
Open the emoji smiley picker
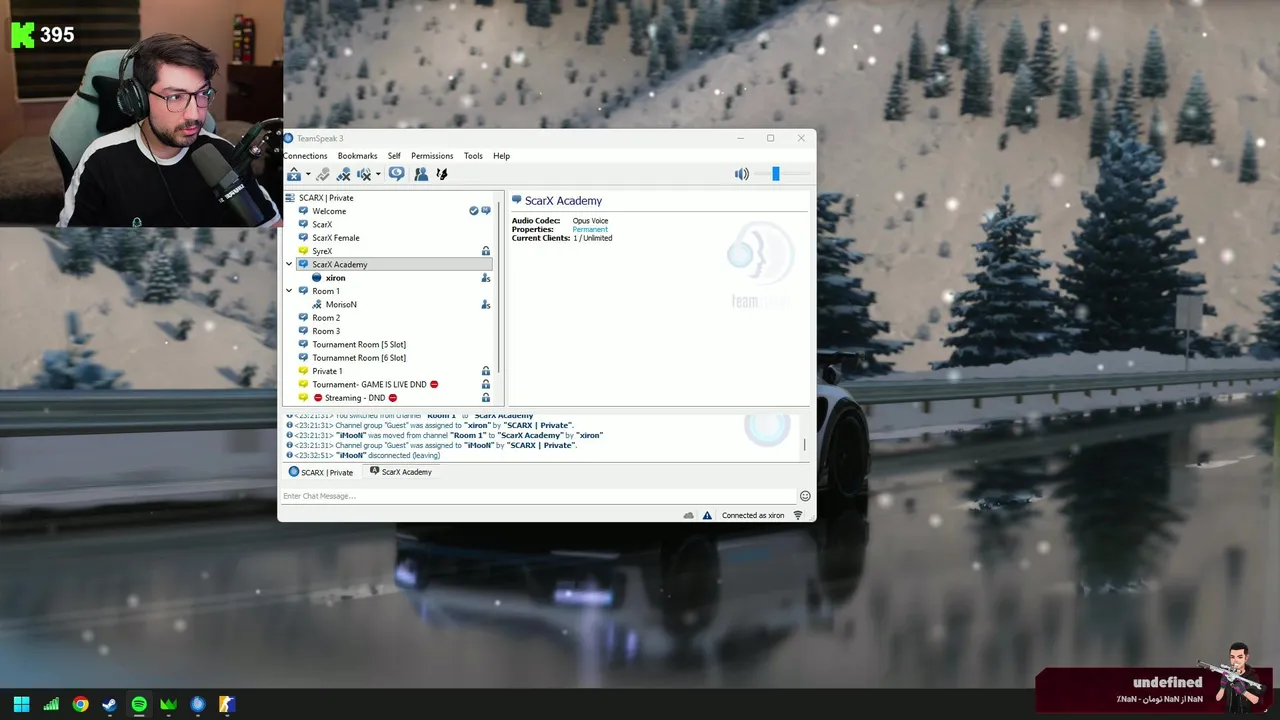coord(805,496)
